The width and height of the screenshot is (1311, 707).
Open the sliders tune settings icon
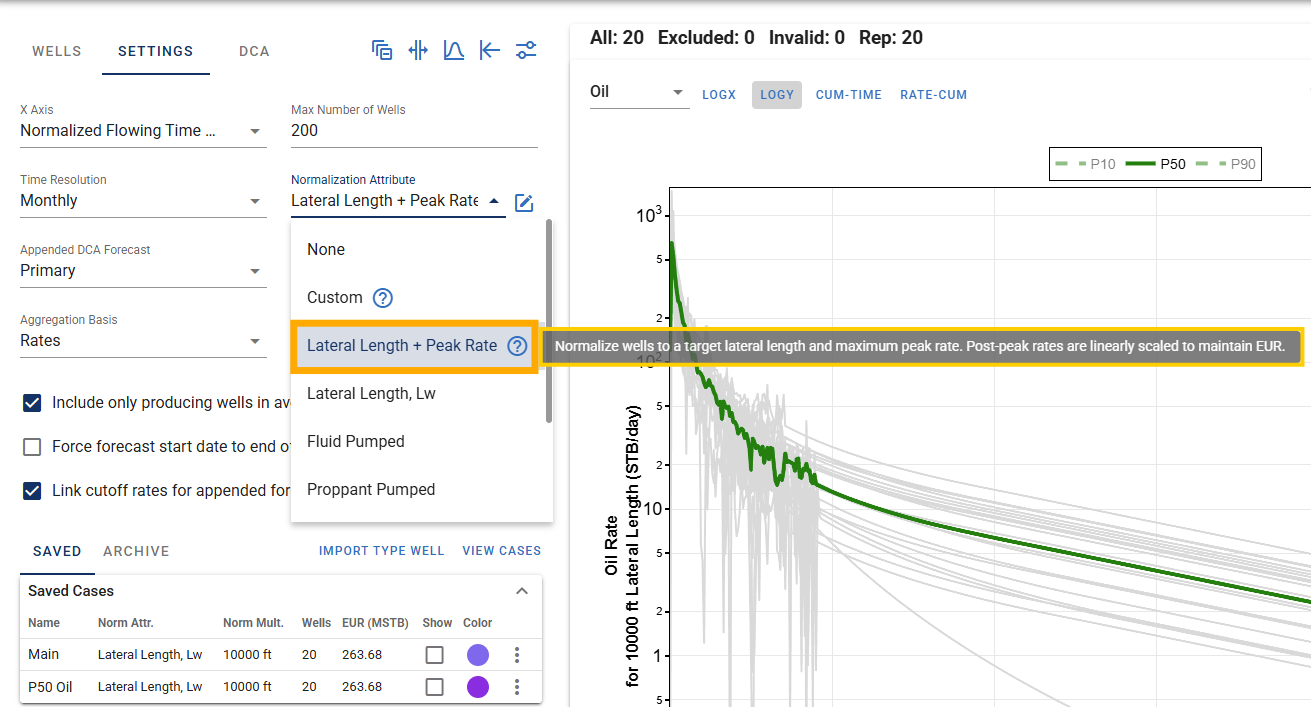(x=526, y=50)
